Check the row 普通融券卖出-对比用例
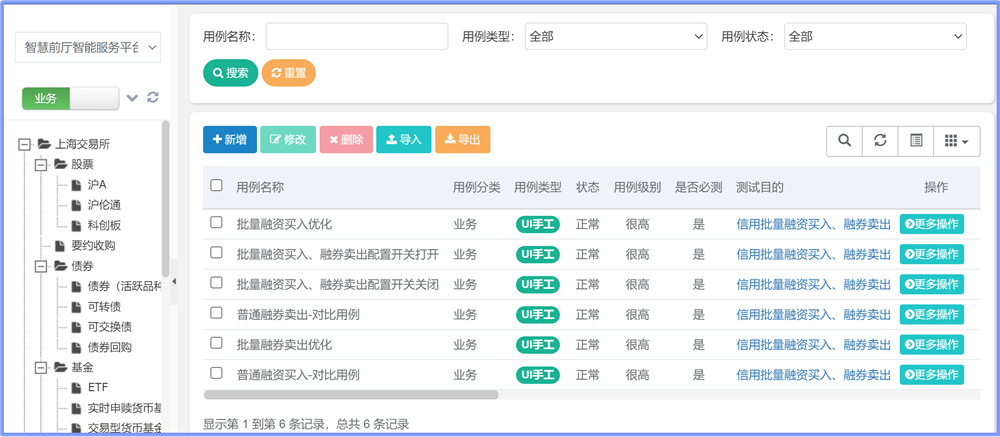Image resolution: width=1000 pixels, height=437 pixels. 216,313
